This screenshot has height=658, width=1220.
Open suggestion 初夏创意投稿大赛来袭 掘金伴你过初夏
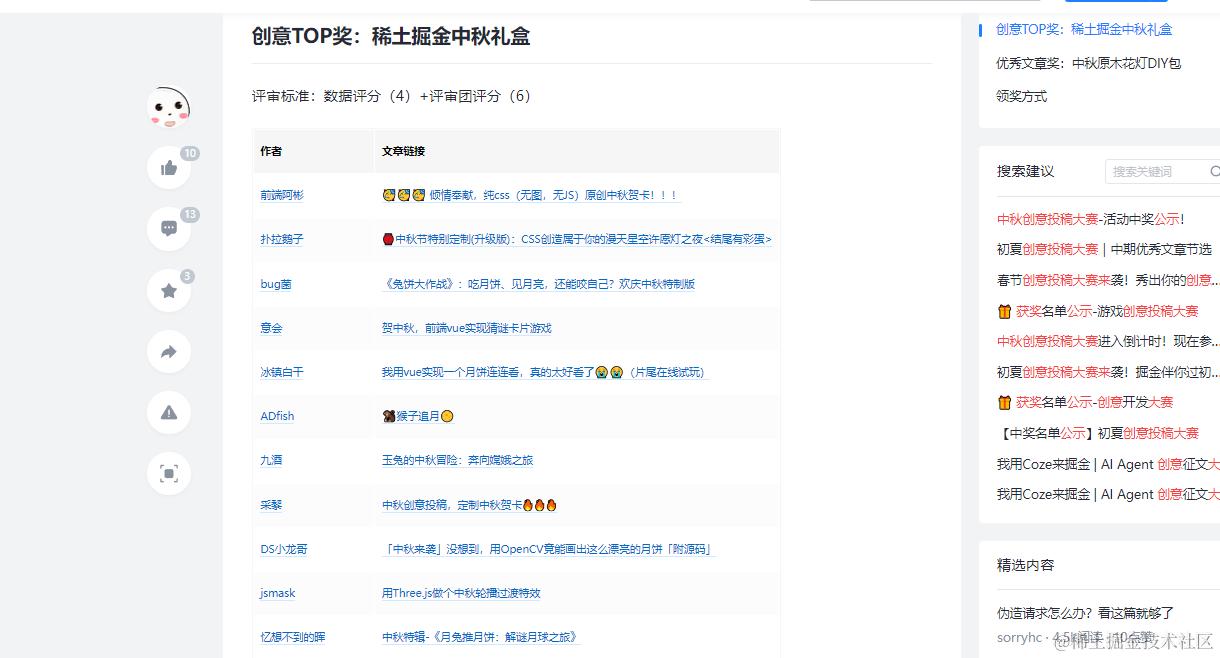tap(1108, 372)
